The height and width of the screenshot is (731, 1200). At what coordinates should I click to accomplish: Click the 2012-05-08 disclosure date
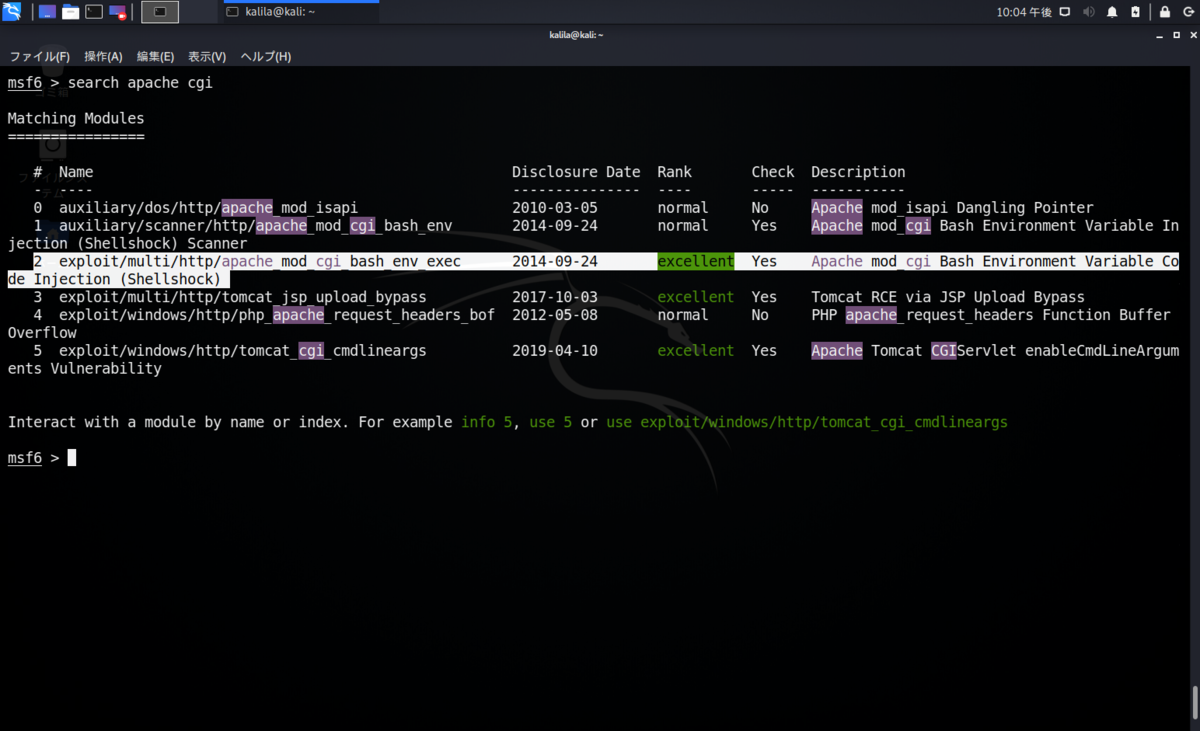[555, 316]
